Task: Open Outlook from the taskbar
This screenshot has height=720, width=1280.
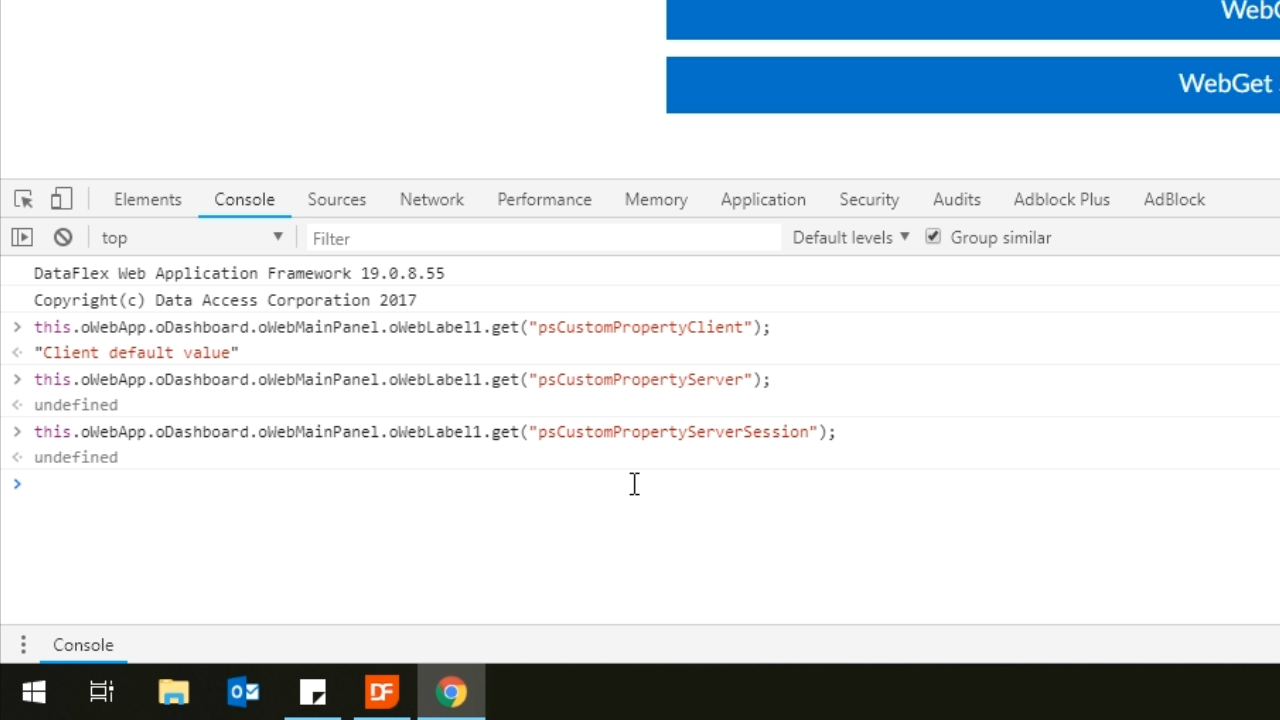Action: 243,692
